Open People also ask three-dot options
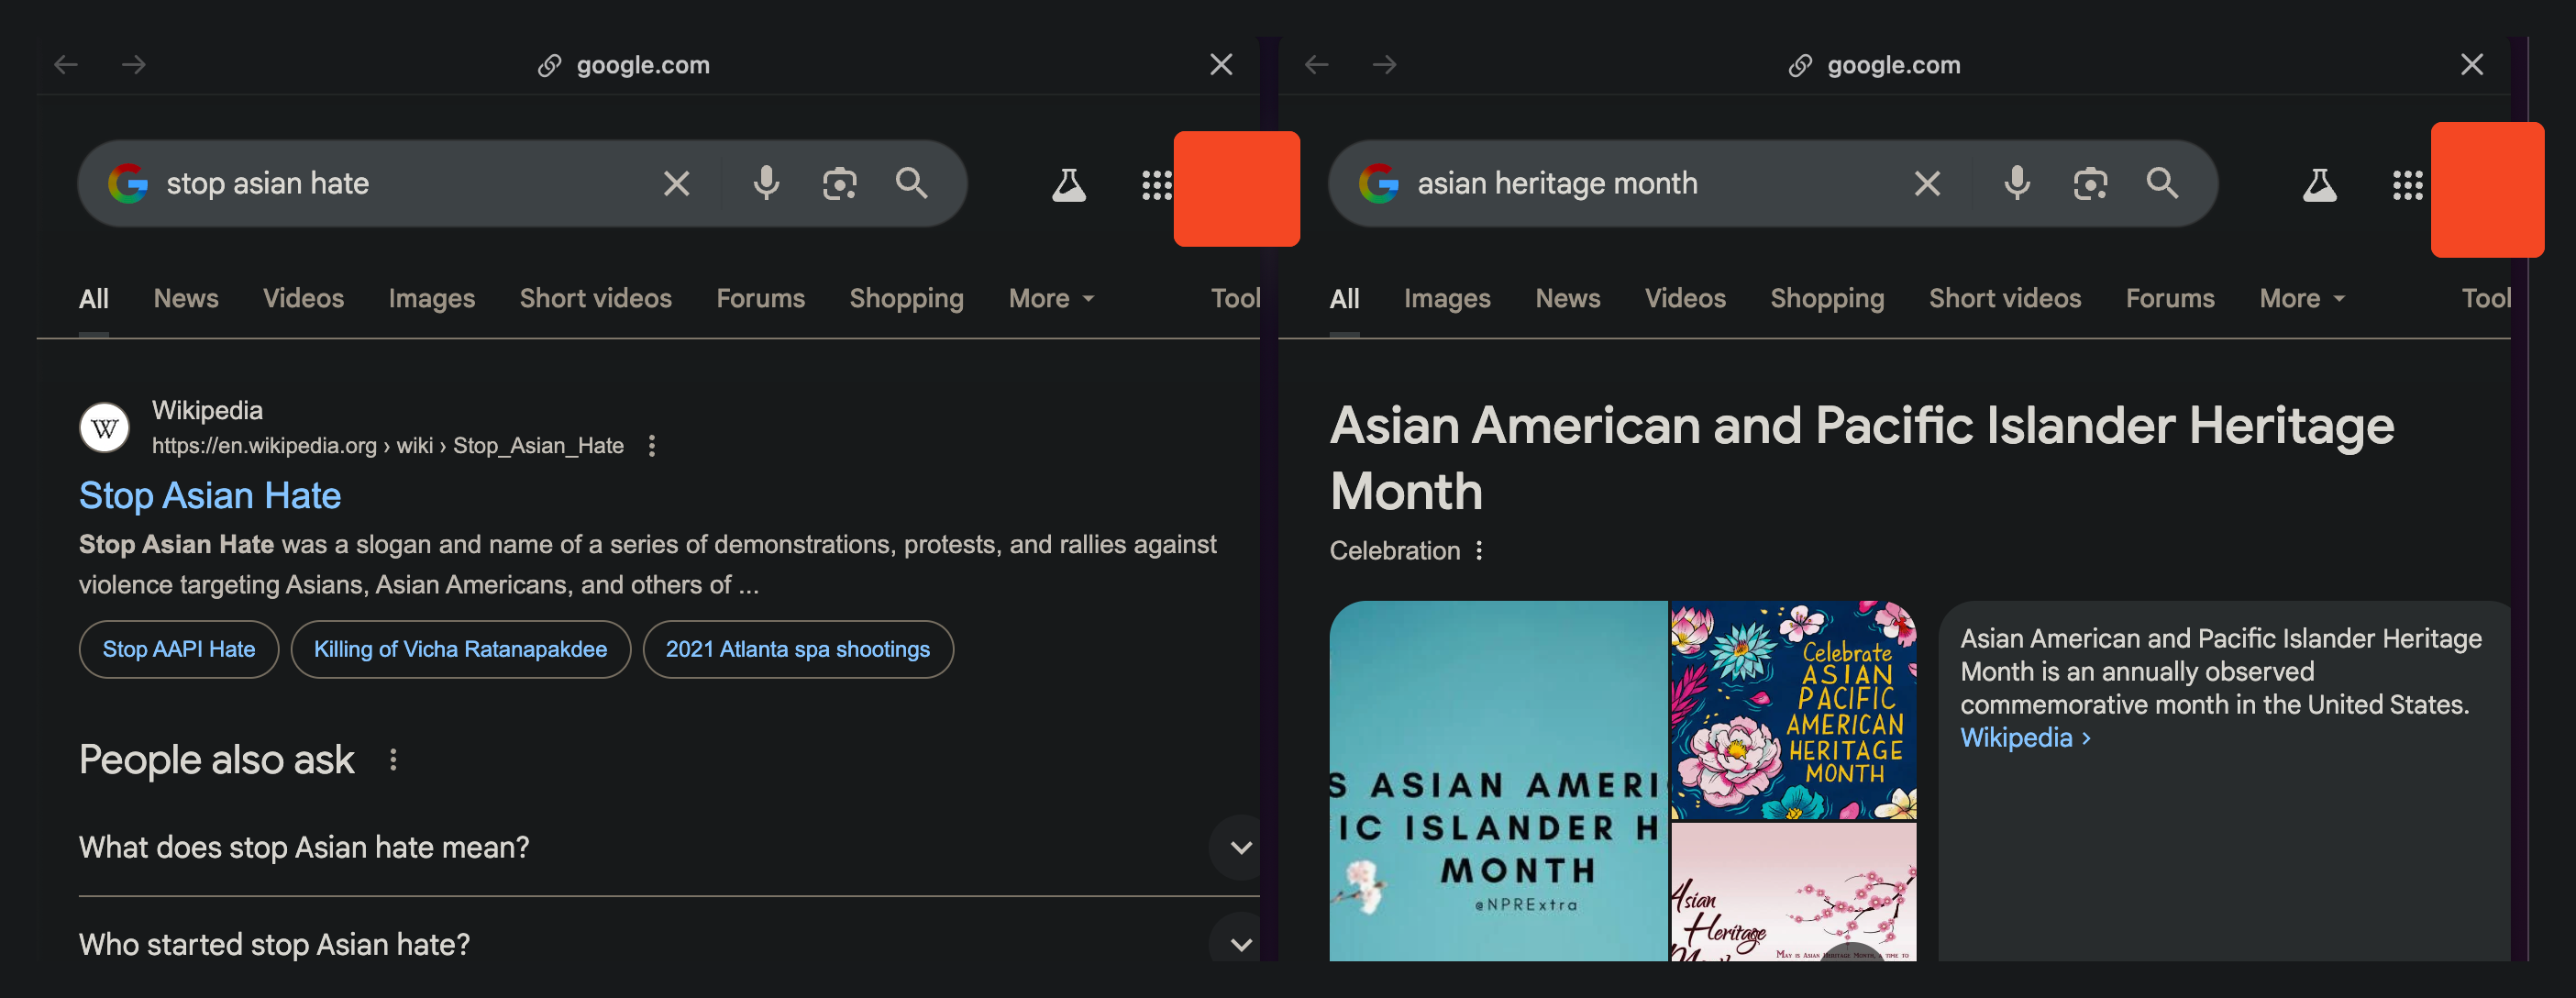This screenshot has height=998, width=2576. pyautogui.click(x=393, y=760)
